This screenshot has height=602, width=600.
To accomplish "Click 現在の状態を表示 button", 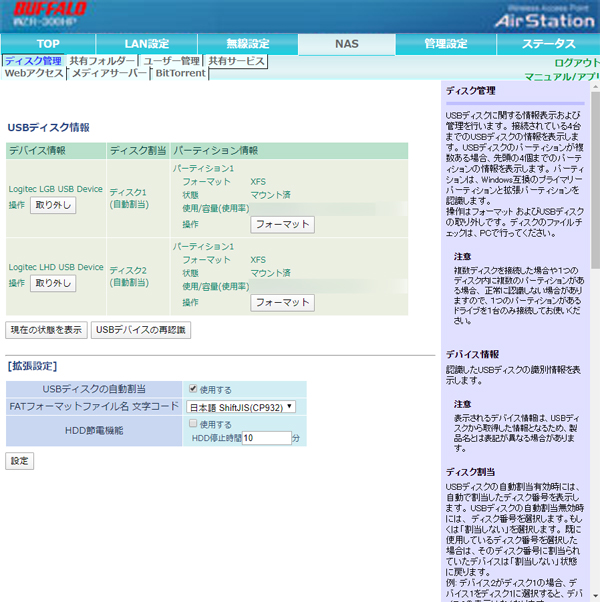I will (46, 330).
